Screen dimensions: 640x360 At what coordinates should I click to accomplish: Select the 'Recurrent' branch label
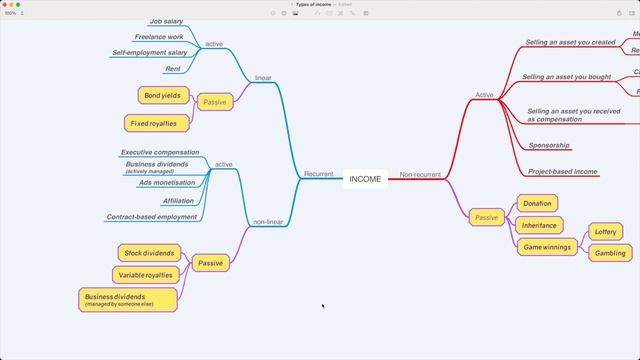(x=318, y=173)
